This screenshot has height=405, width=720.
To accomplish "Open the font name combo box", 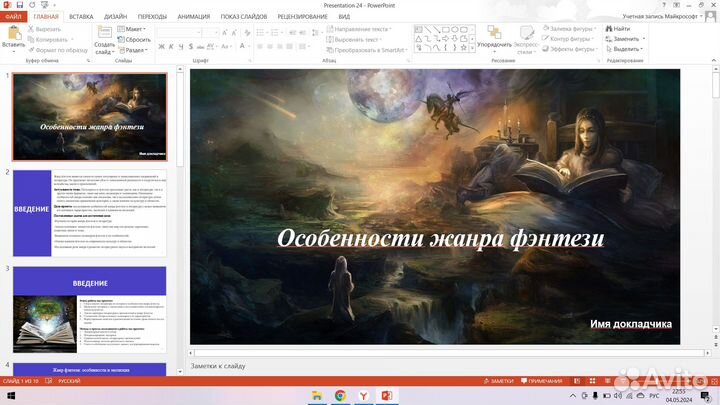I will (179, 33).
